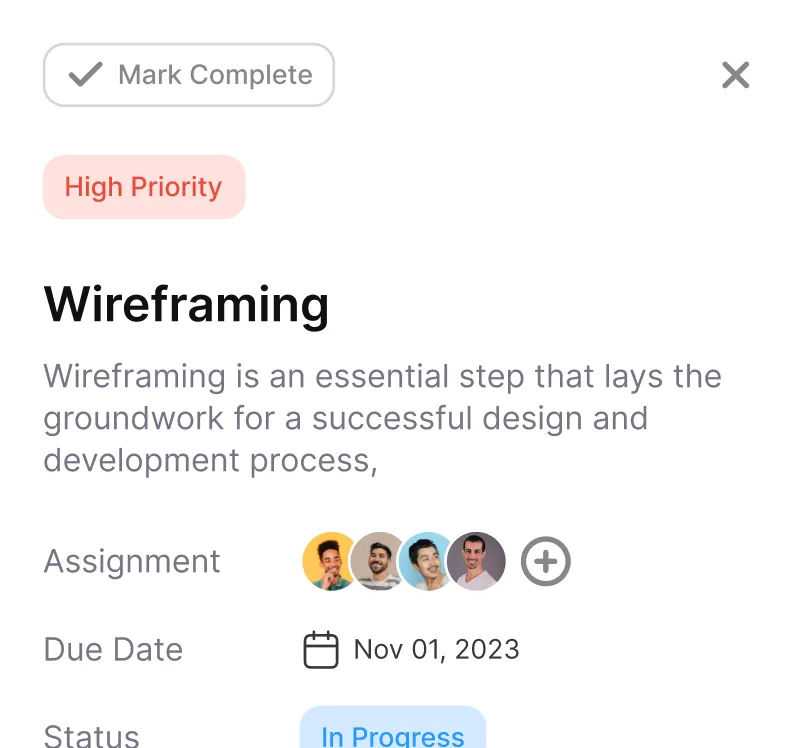Image resolution: width=800 pixels, height=748 pixels.
Task: Select the last assignee avatar on gray background
Action: [476, 561]
